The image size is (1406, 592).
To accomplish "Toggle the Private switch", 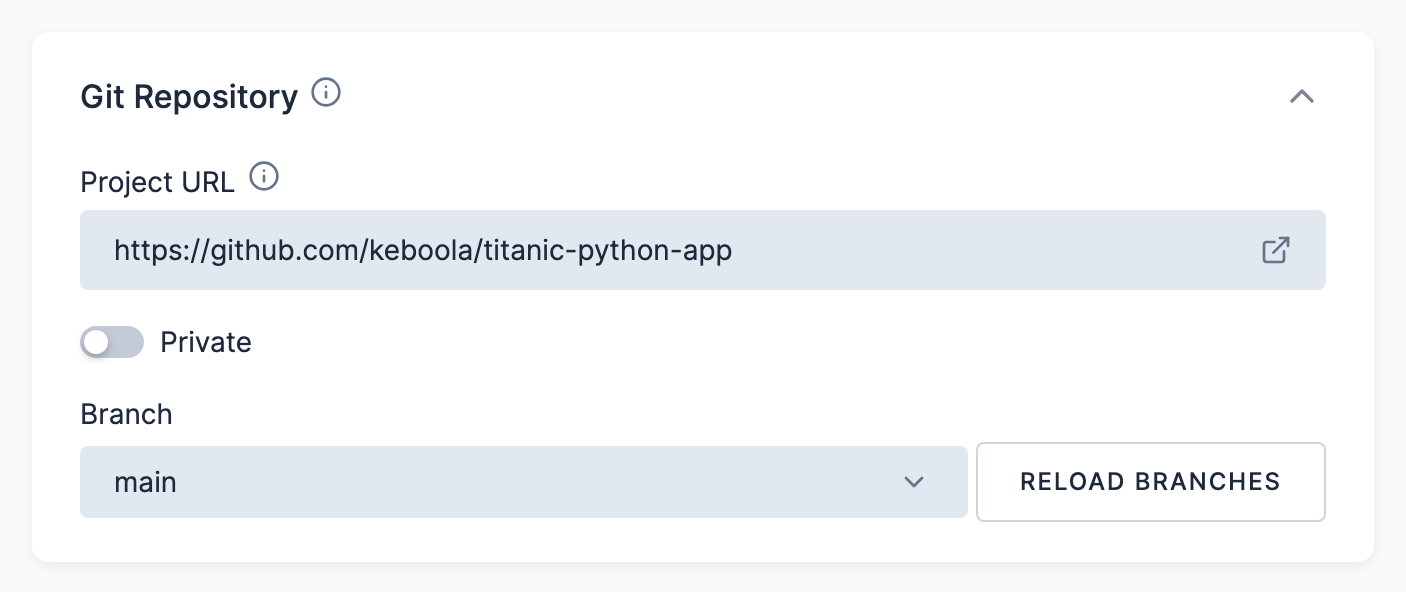I will (112, 343).
